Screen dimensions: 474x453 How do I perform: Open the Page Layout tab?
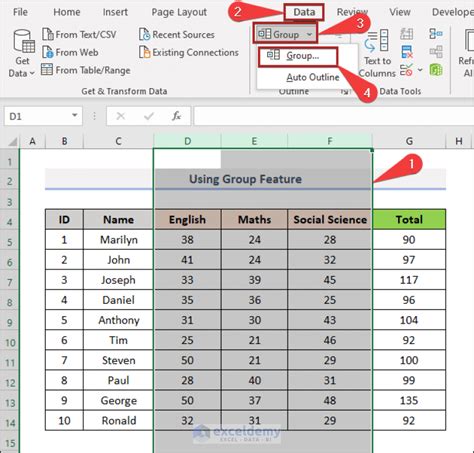(179, 12)
